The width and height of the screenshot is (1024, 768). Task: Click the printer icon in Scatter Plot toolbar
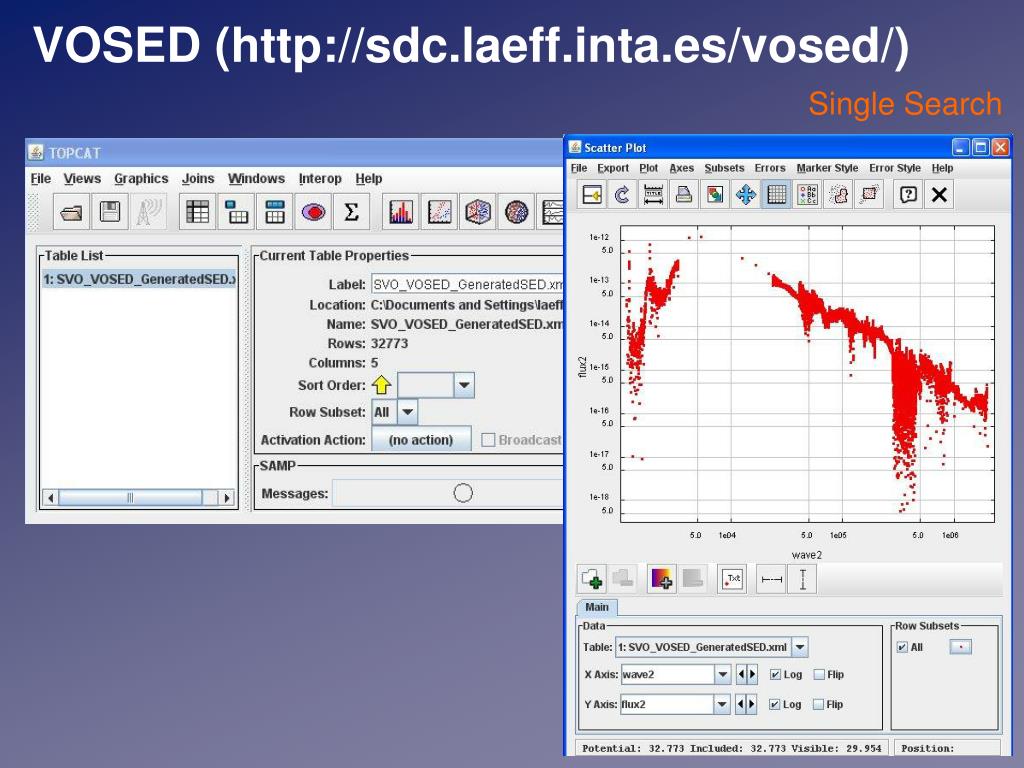click(x=684, y=194)
